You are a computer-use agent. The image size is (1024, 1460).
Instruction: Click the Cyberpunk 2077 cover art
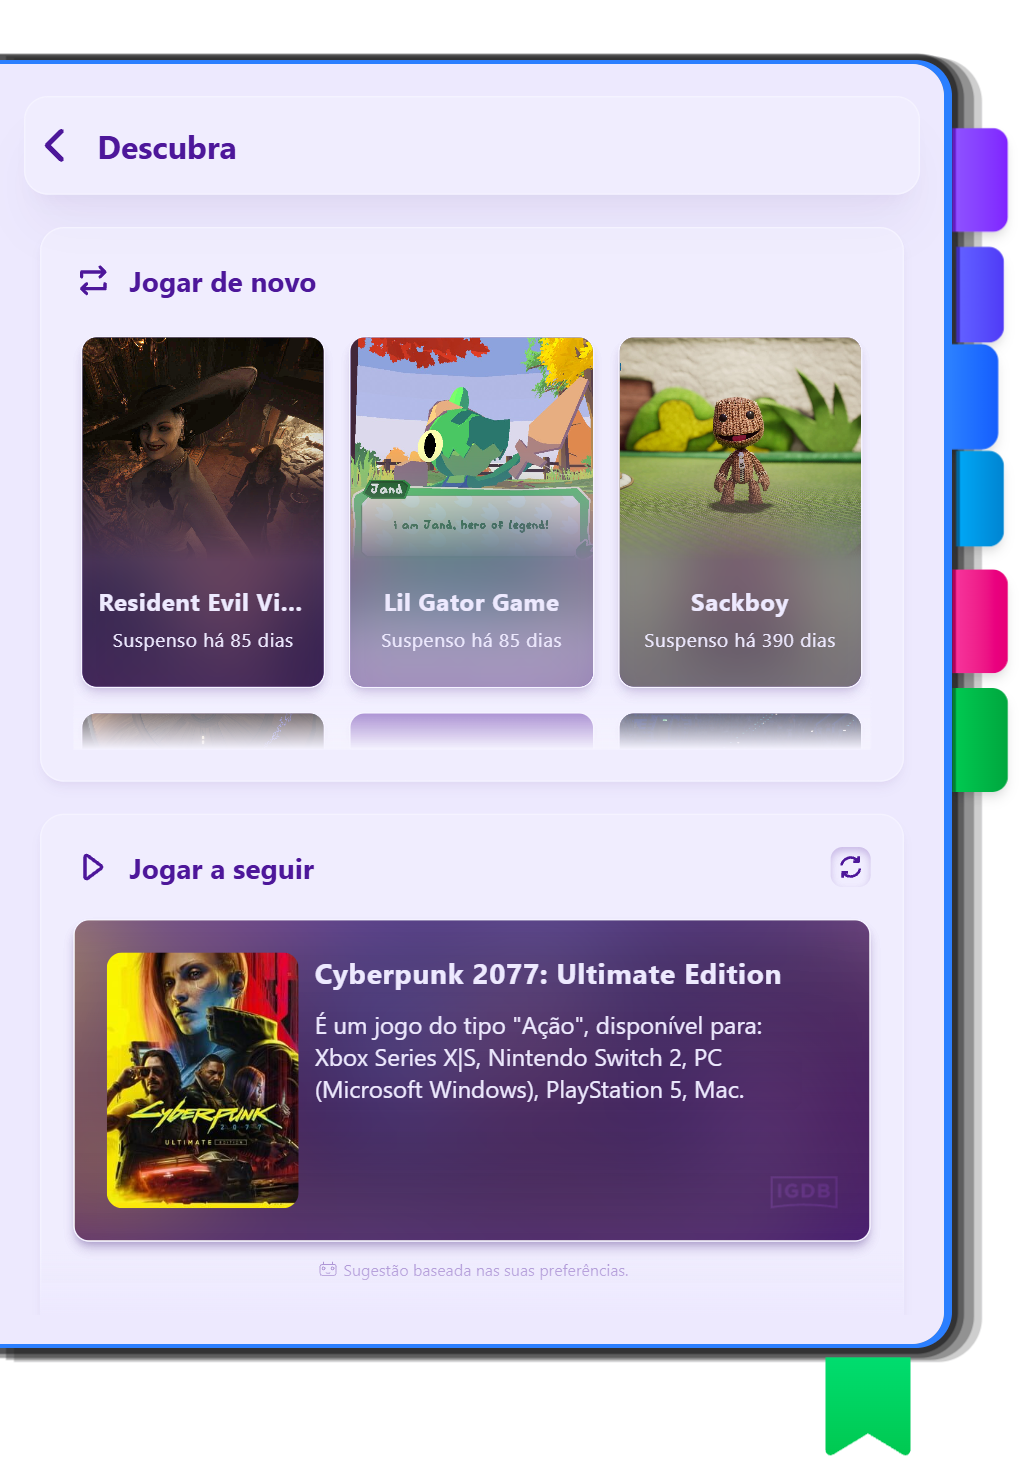[x=203, y=1080]
